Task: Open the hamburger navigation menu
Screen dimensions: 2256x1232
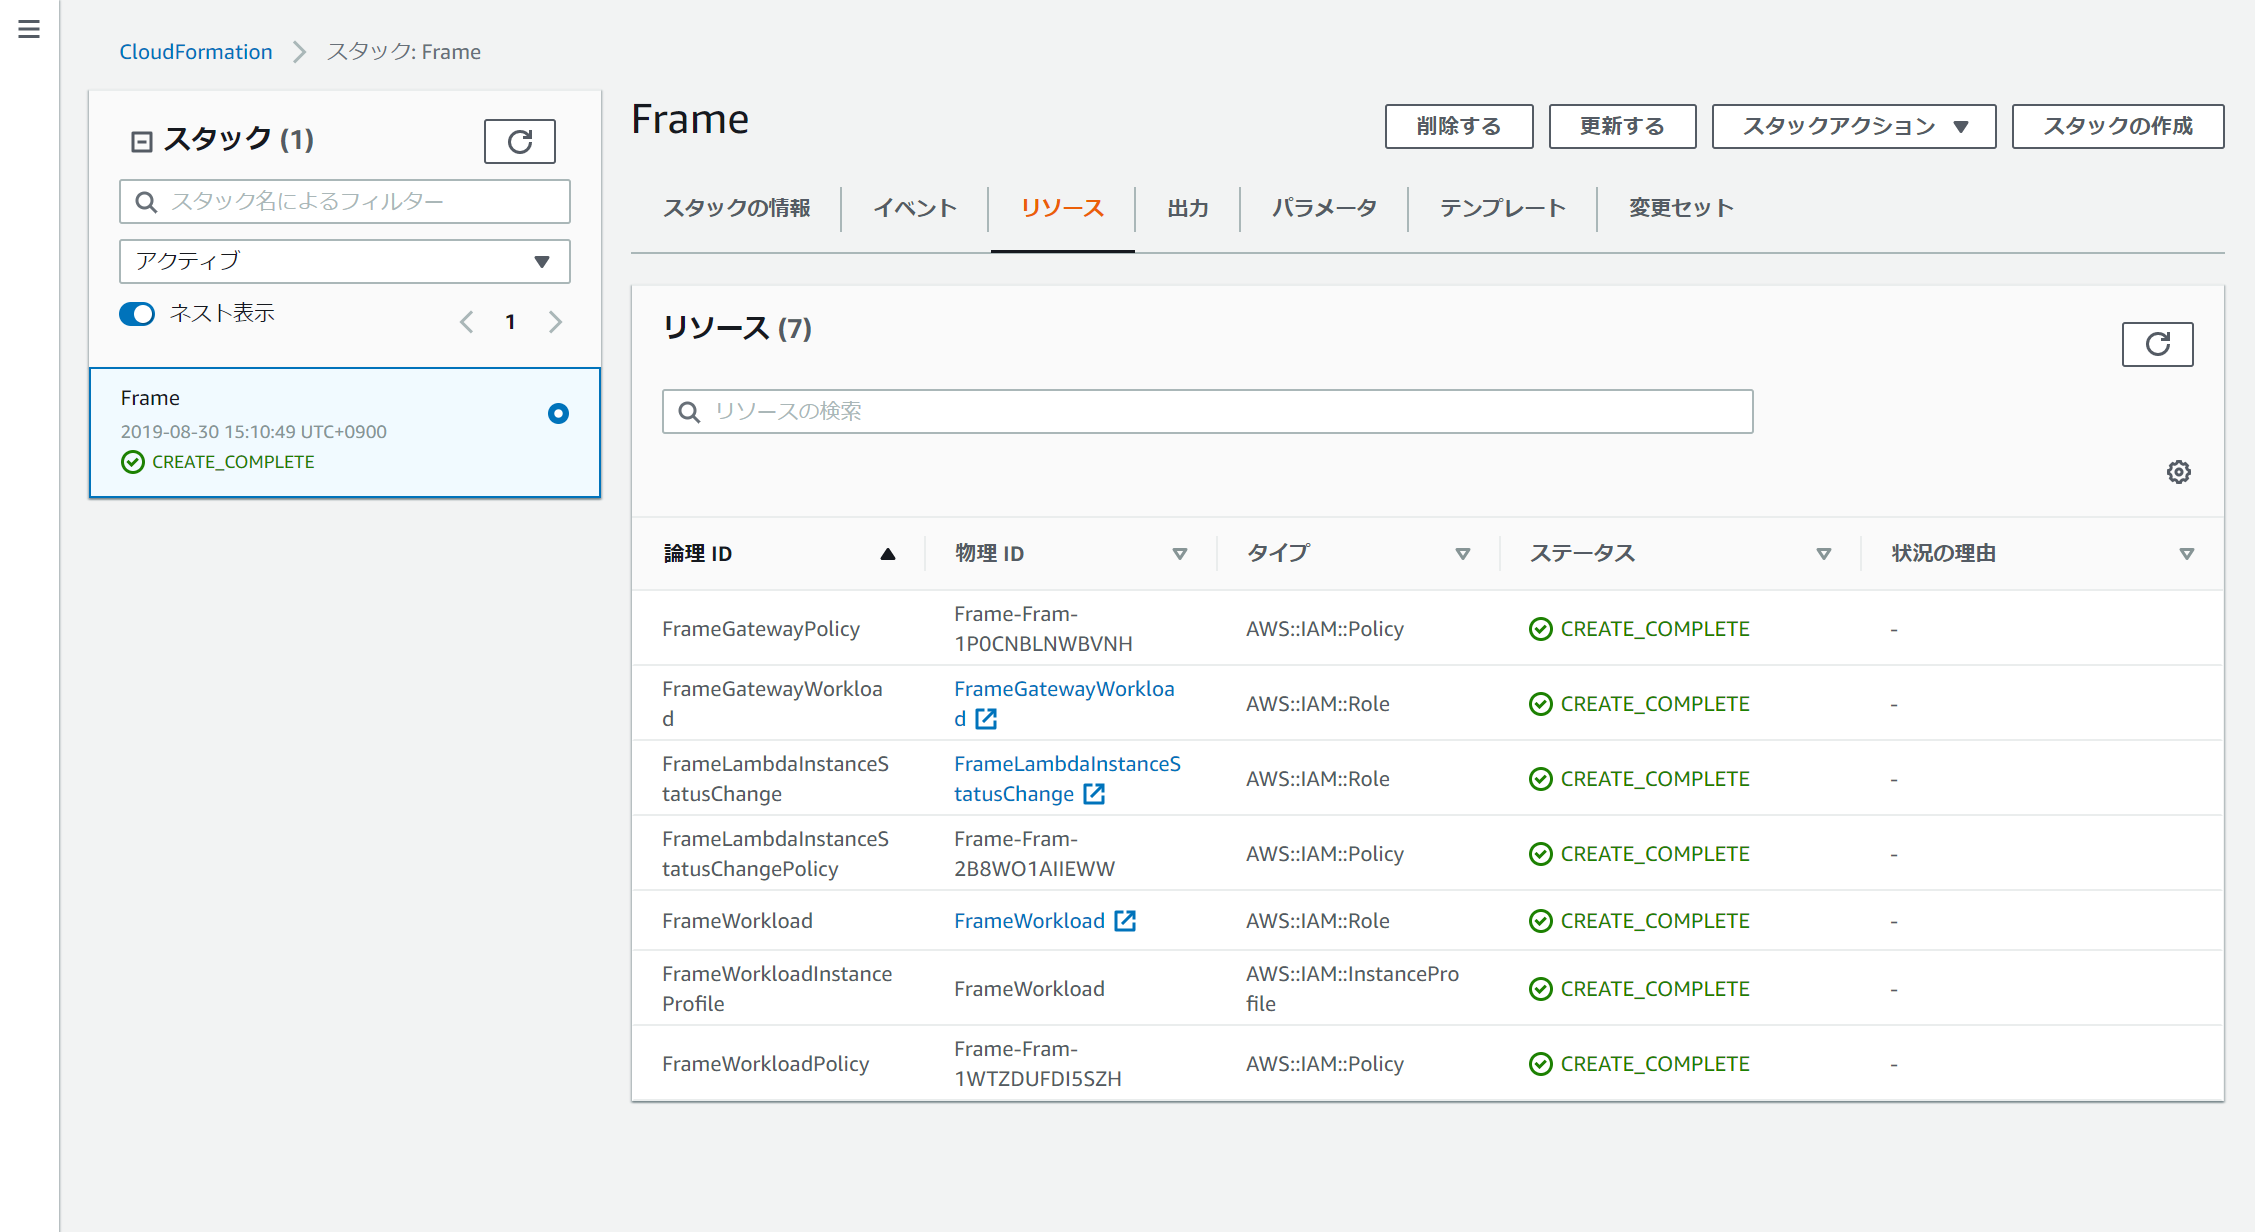Action: pyautogui.click(x=29, y=29)
